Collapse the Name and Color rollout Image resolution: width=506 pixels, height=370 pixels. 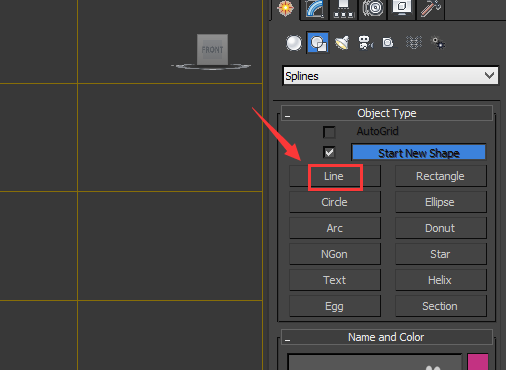coord(387,337)
